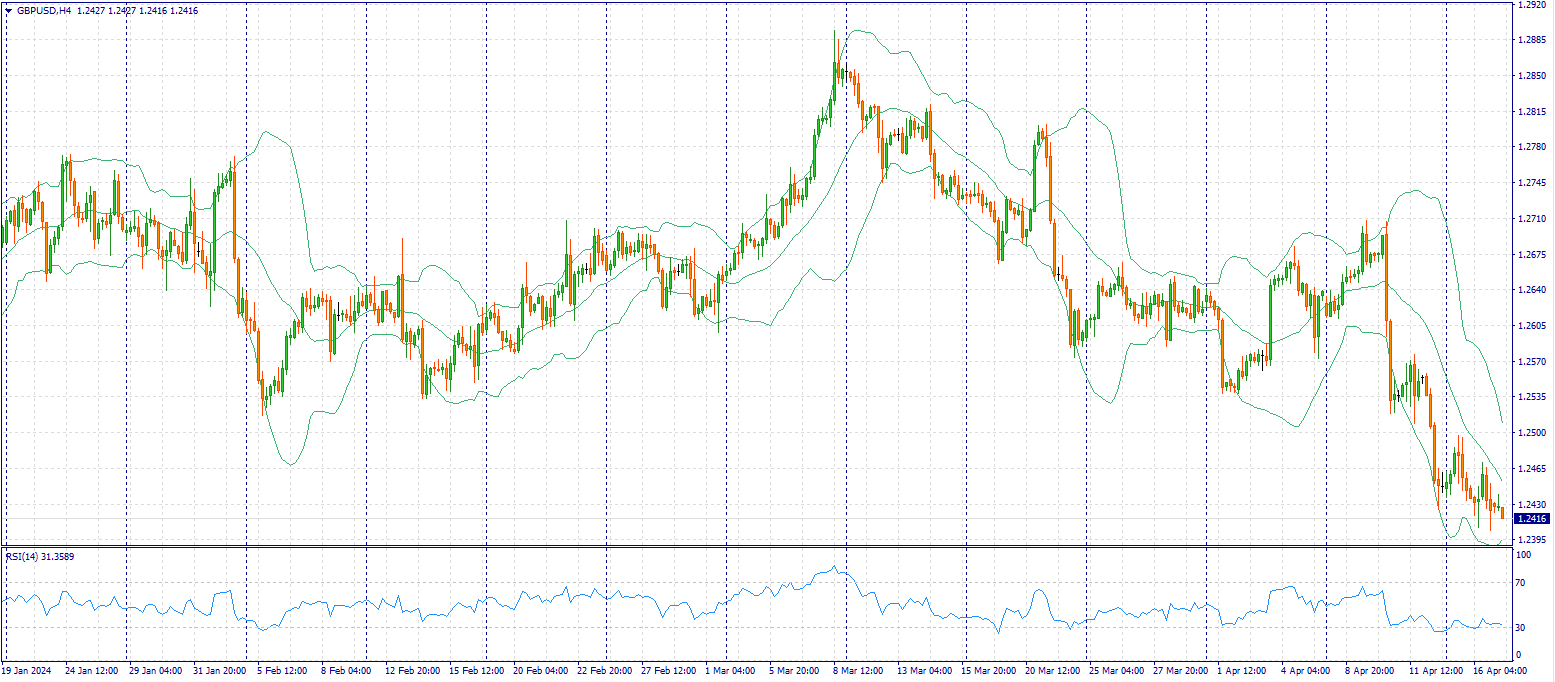The height and width of the screenshot is (682, 1555).
Task: Click the highlighted 1.2416 current price tag
Action: (x=1532, y=519)
